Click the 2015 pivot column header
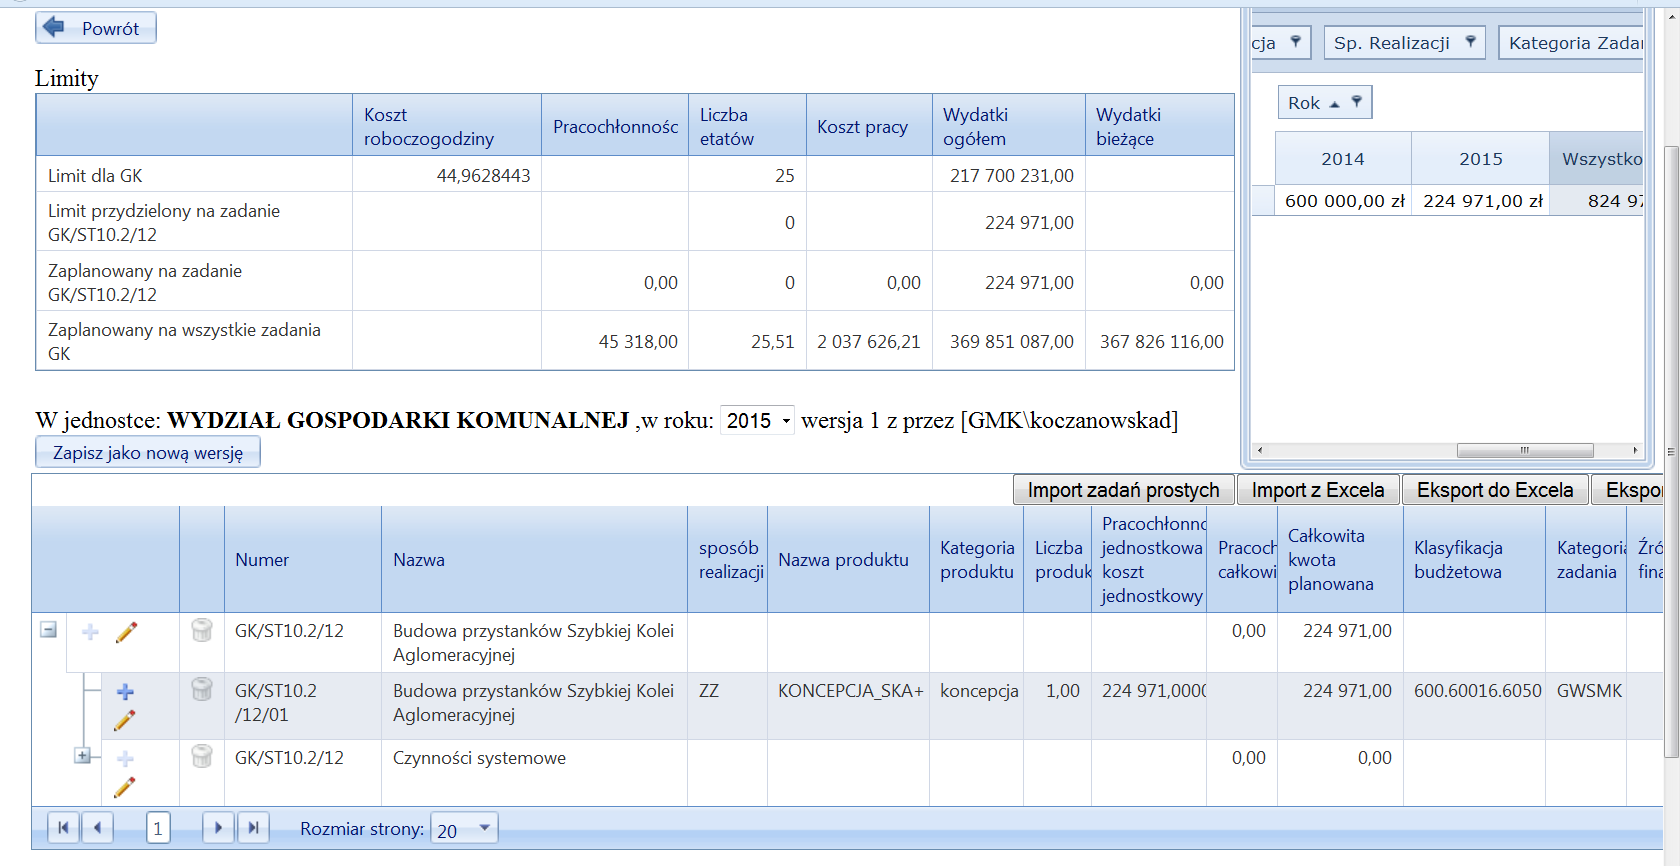Screen dimensions: 1680x866 tap(1480, 159)
